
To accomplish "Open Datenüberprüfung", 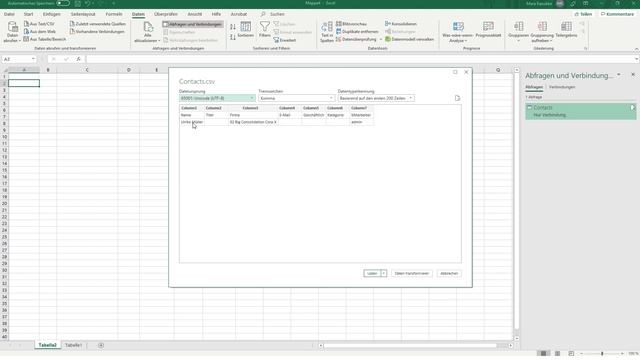I will 356,39.
